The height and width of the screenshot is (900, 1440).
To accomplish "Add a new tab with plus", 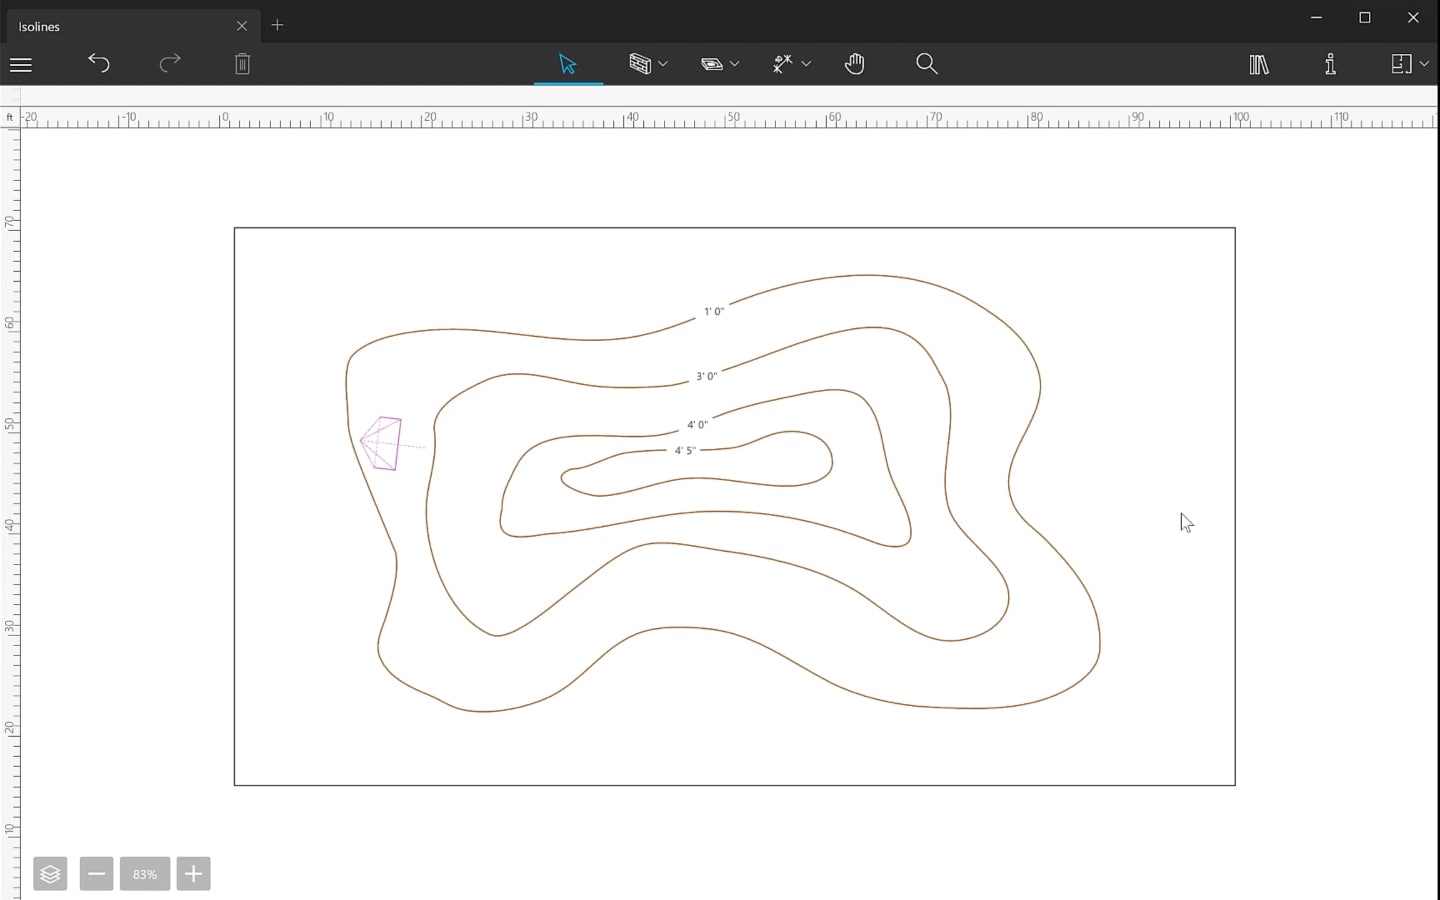I will point(278,25).
